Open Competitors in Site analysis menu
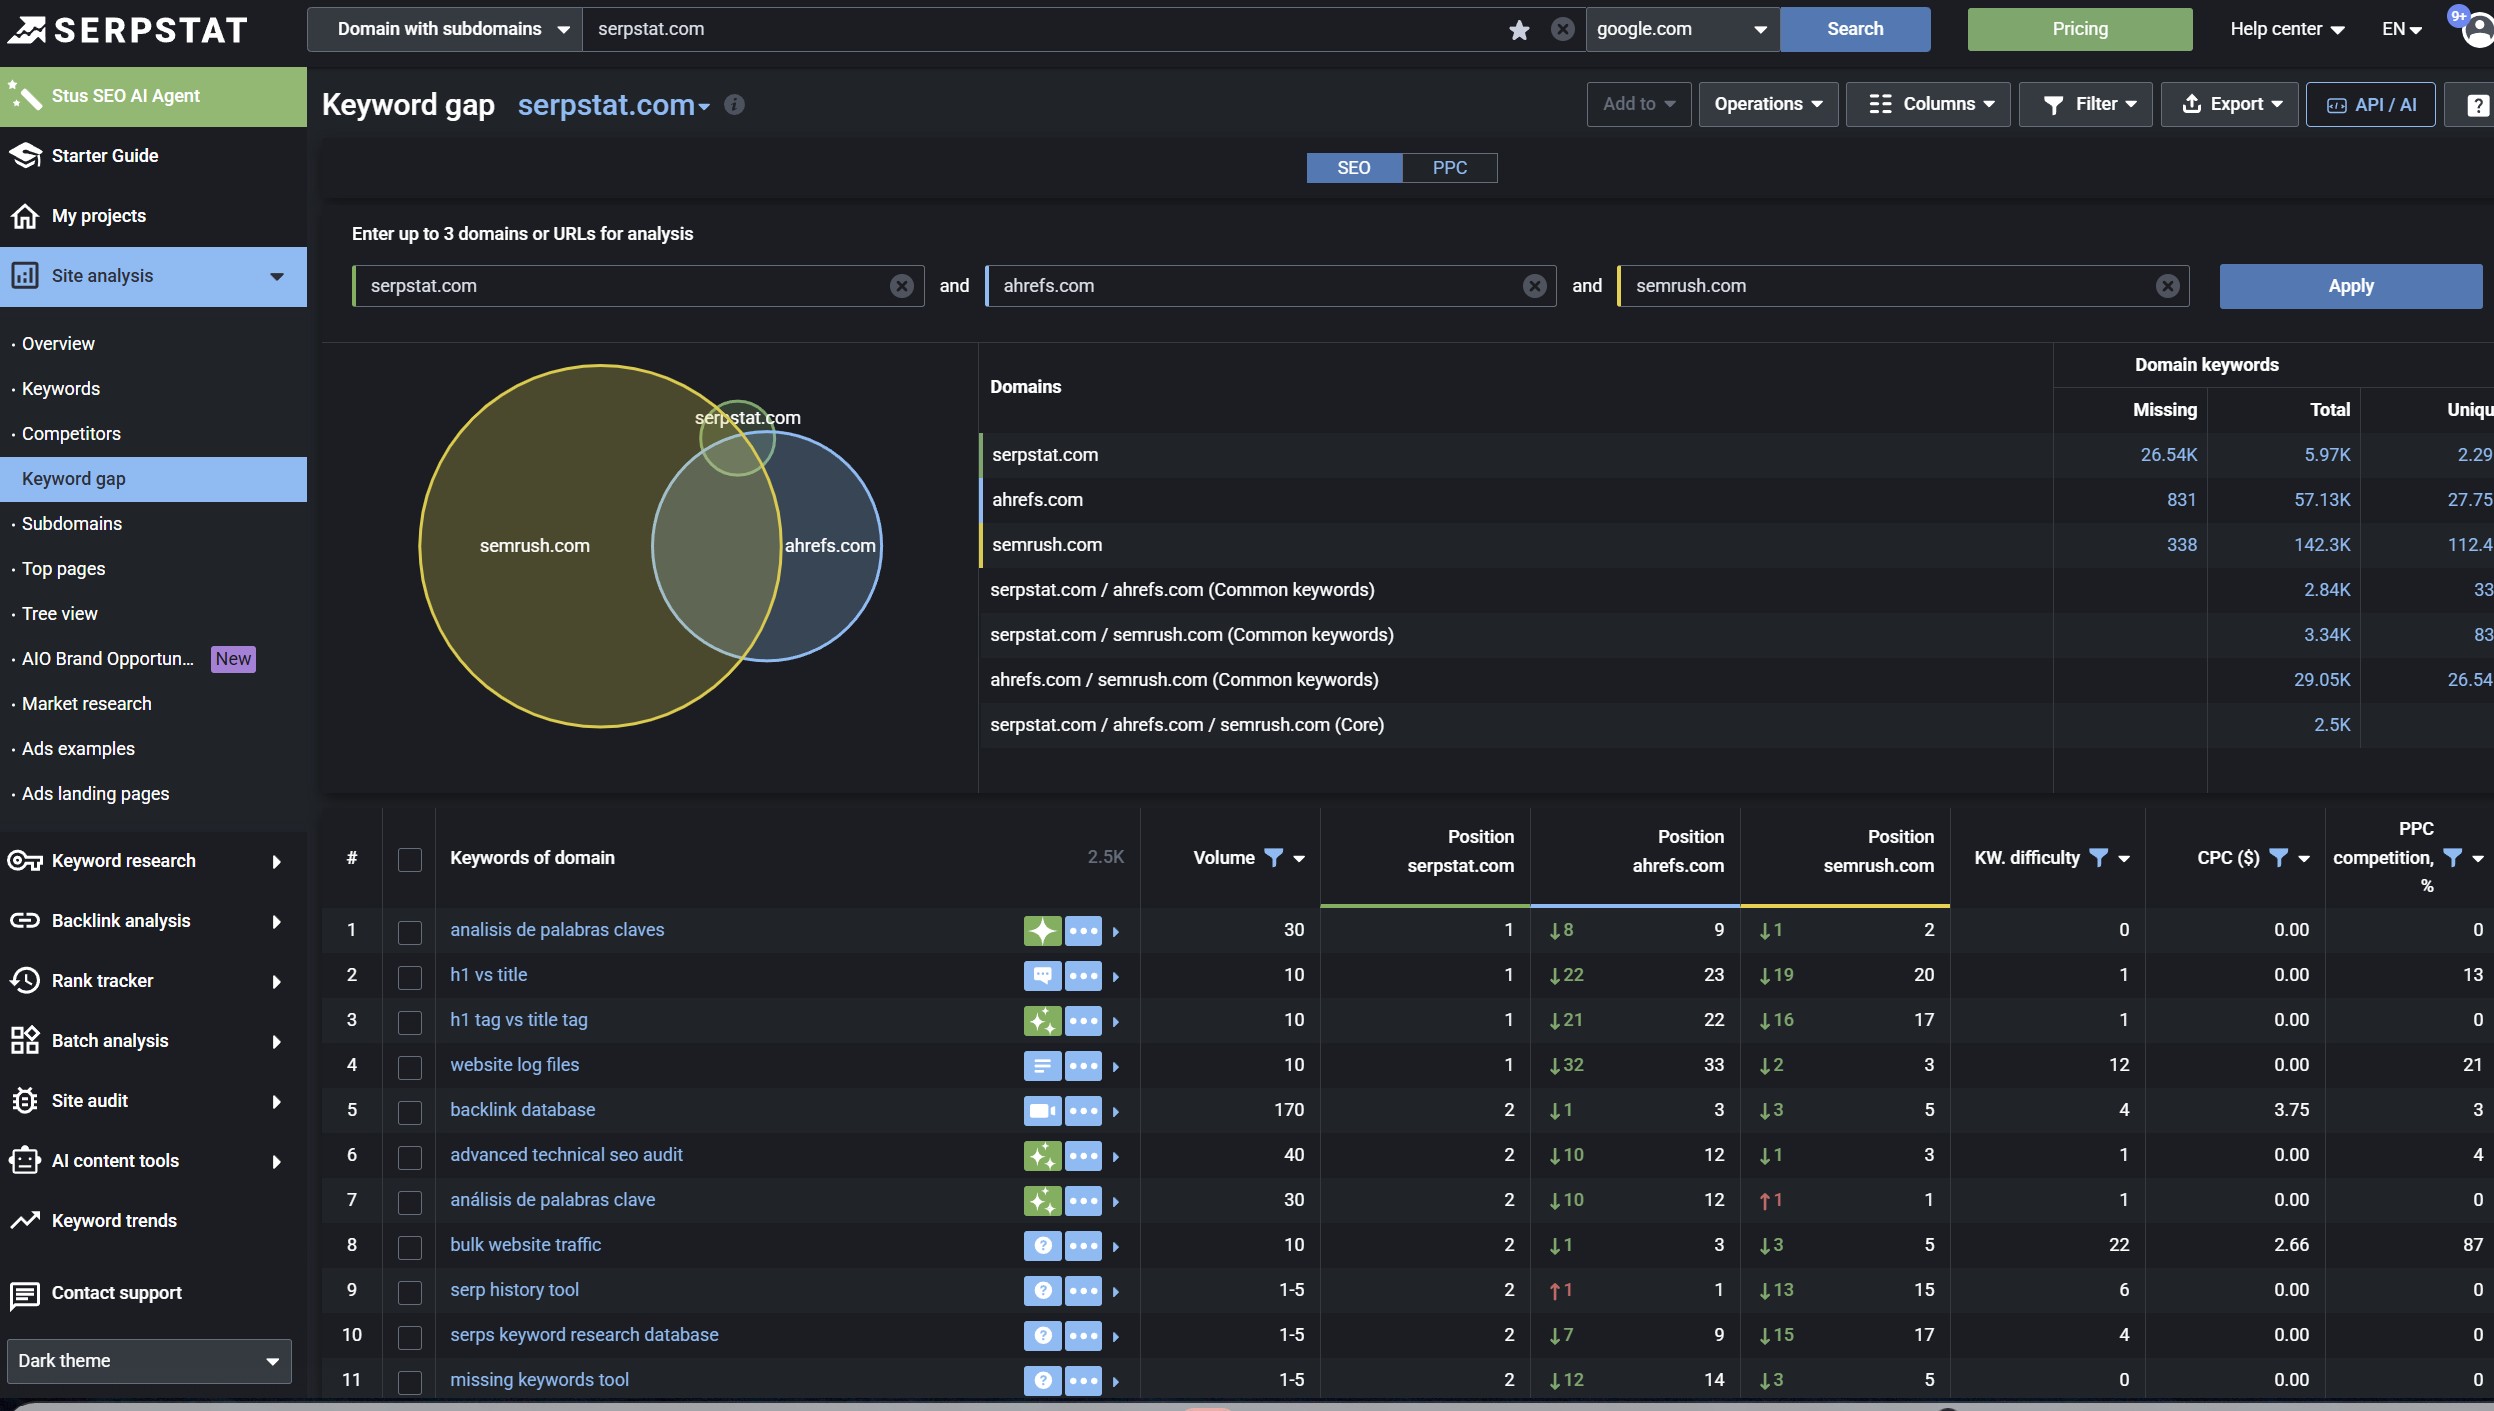Image resolution: width=2494 pixels, height=1411 pixels. click(x=71, y=434)
